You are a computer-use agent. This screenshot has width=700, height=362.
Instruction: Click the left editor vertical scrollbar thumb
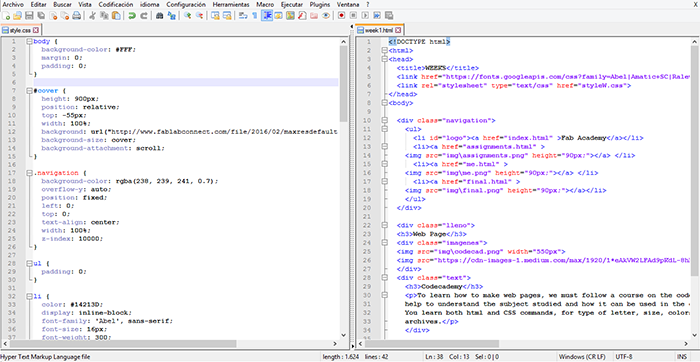point(343,84)
